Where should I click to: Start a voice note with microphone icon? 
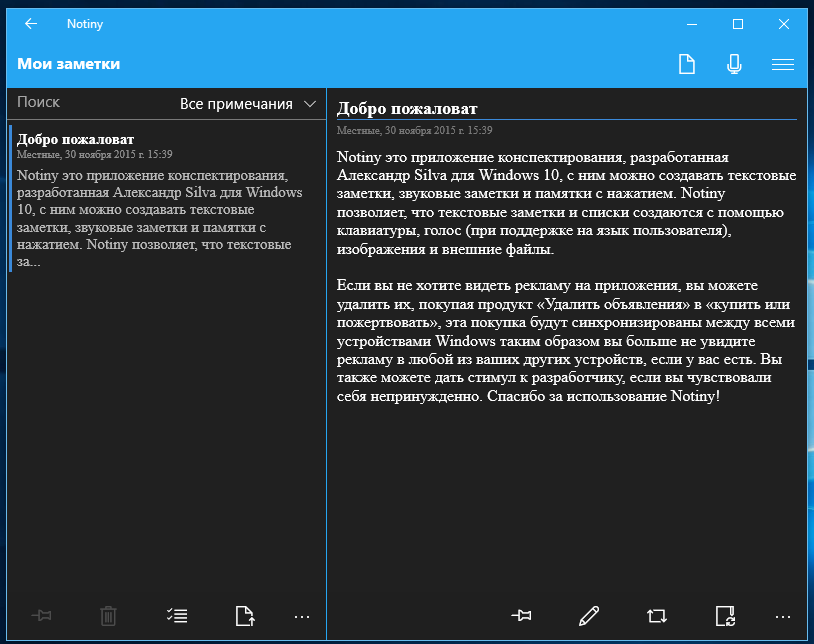click(x=734, y=64)
